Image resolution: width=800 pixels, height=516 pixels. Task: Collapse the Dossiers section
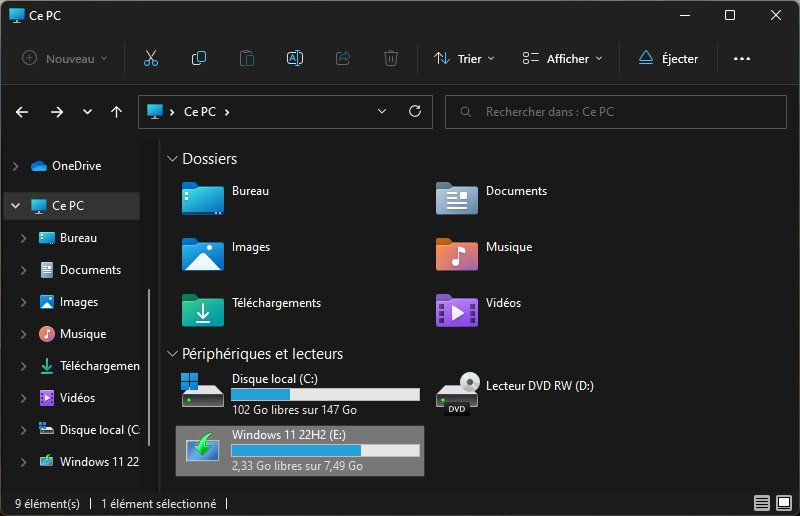tap(172, 159)
